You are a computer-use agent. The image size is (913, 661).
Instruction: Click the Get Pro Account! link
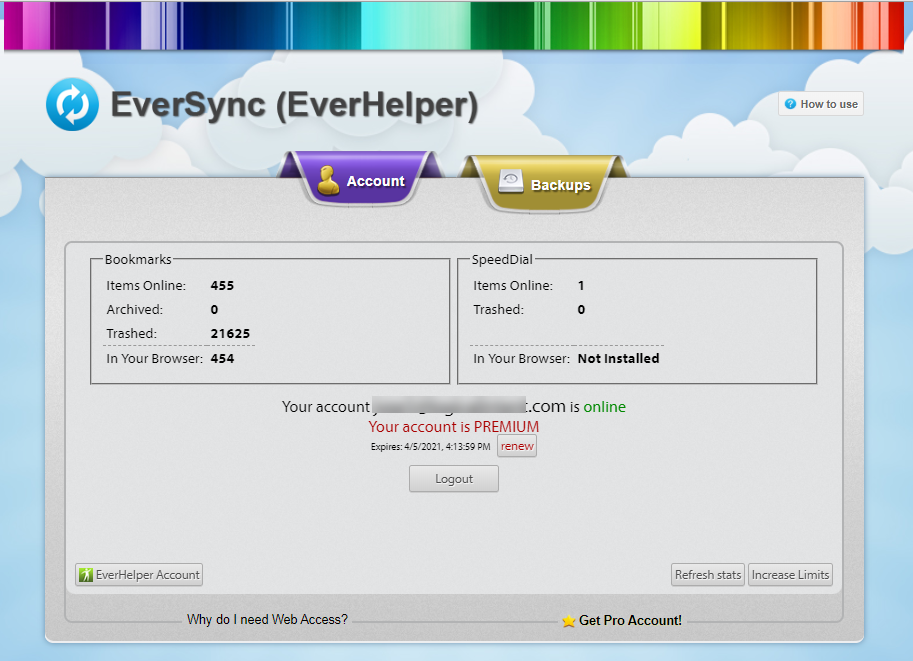(630, 621)
